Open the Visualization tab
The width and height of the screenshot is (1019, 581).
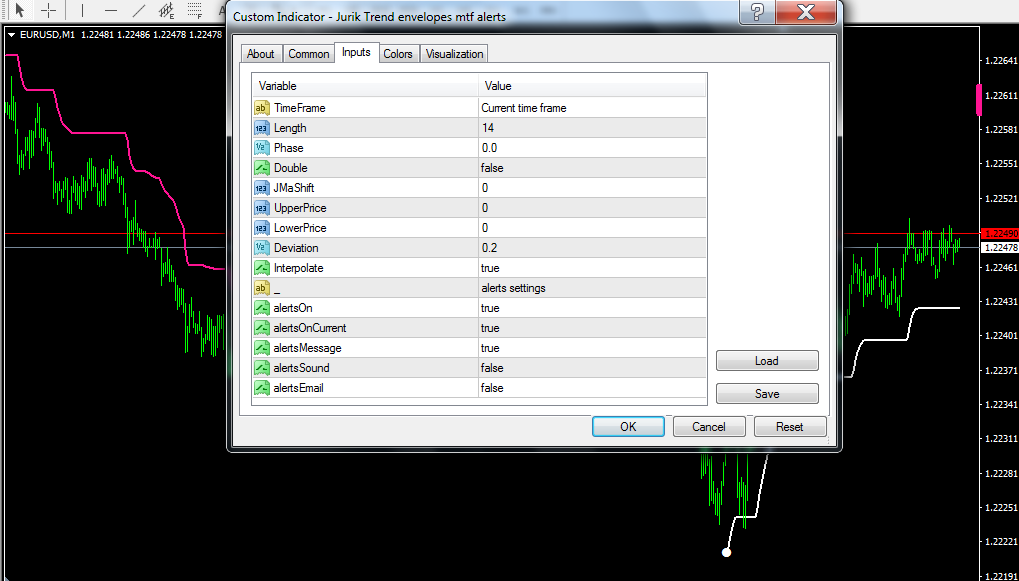454,54
